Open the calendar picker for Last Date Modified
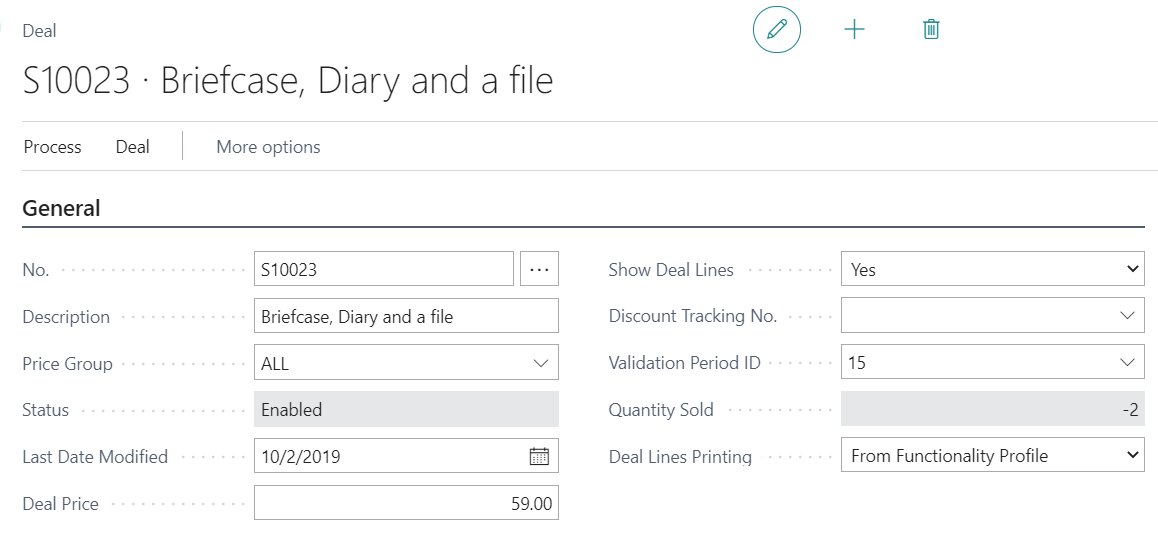This screenshot has width=1158, height=534. 539,457
